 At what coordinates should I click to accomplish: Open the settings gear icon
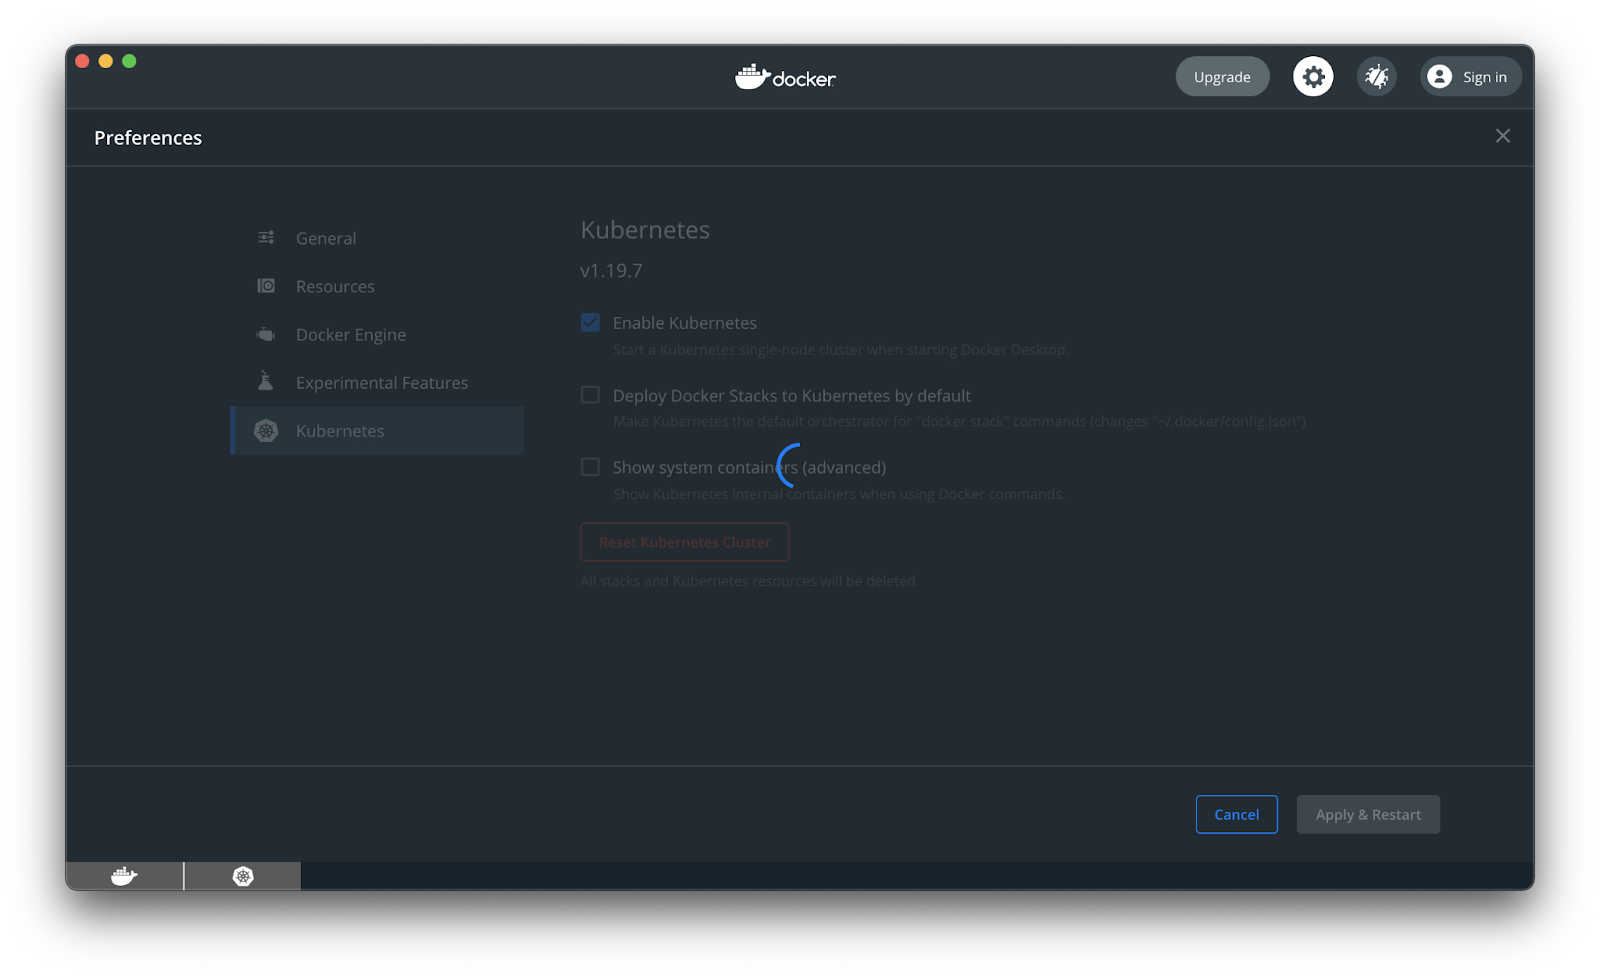click(x=1313, y=76)
